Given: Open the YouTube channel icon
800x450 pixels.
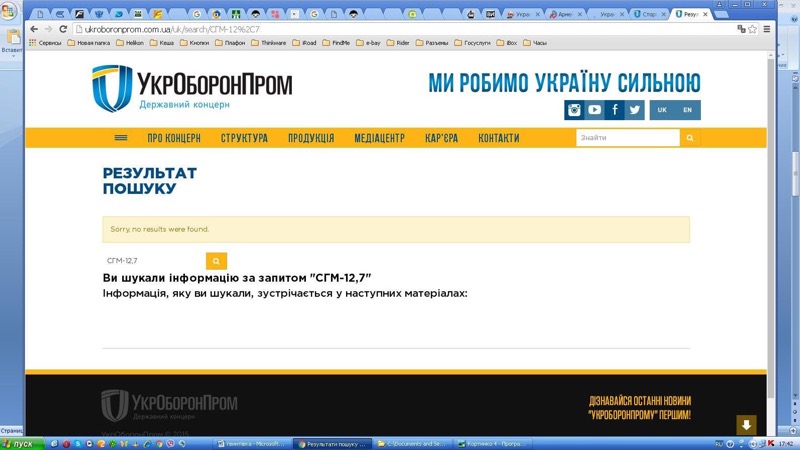Looking at the screenshot, I should [x=594, y=110].
